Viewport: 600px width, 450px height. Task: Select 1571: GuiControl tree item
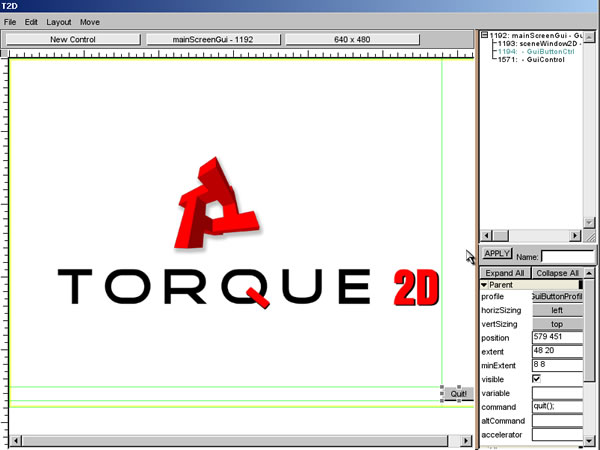coord(531,60)
